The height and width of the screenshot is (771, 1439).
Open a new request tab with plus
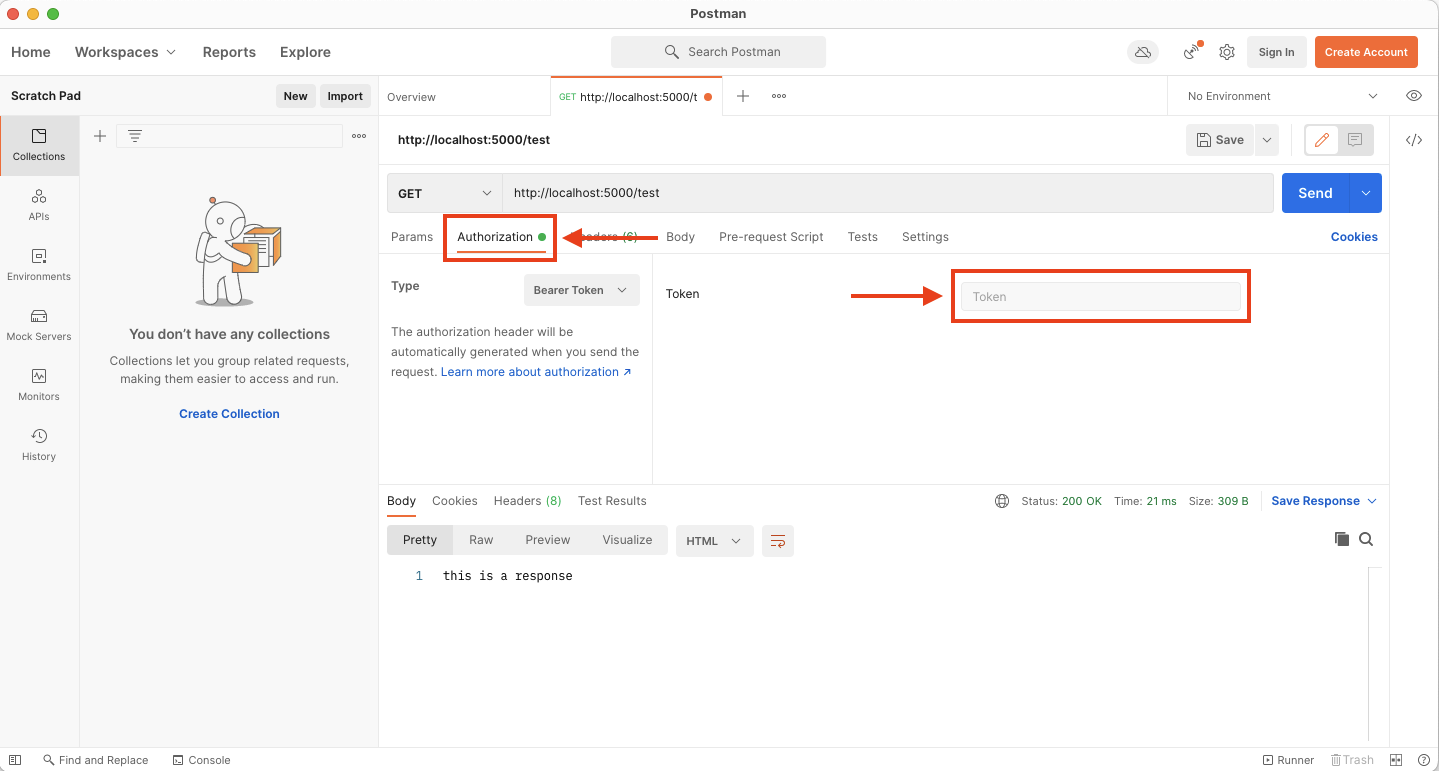pyautogui.click(x=742, y=96)
